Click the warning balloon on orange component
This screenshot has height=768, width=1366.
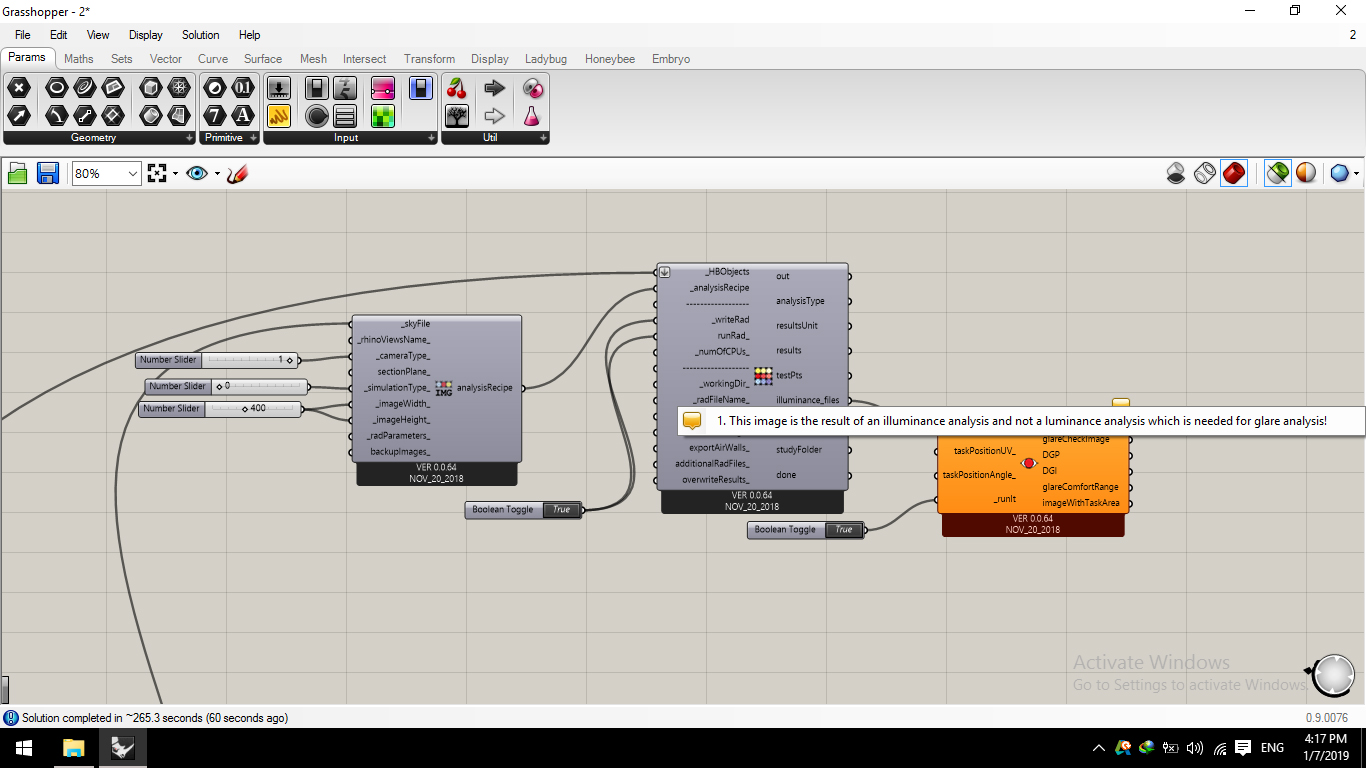click(x=1121, y=403)
